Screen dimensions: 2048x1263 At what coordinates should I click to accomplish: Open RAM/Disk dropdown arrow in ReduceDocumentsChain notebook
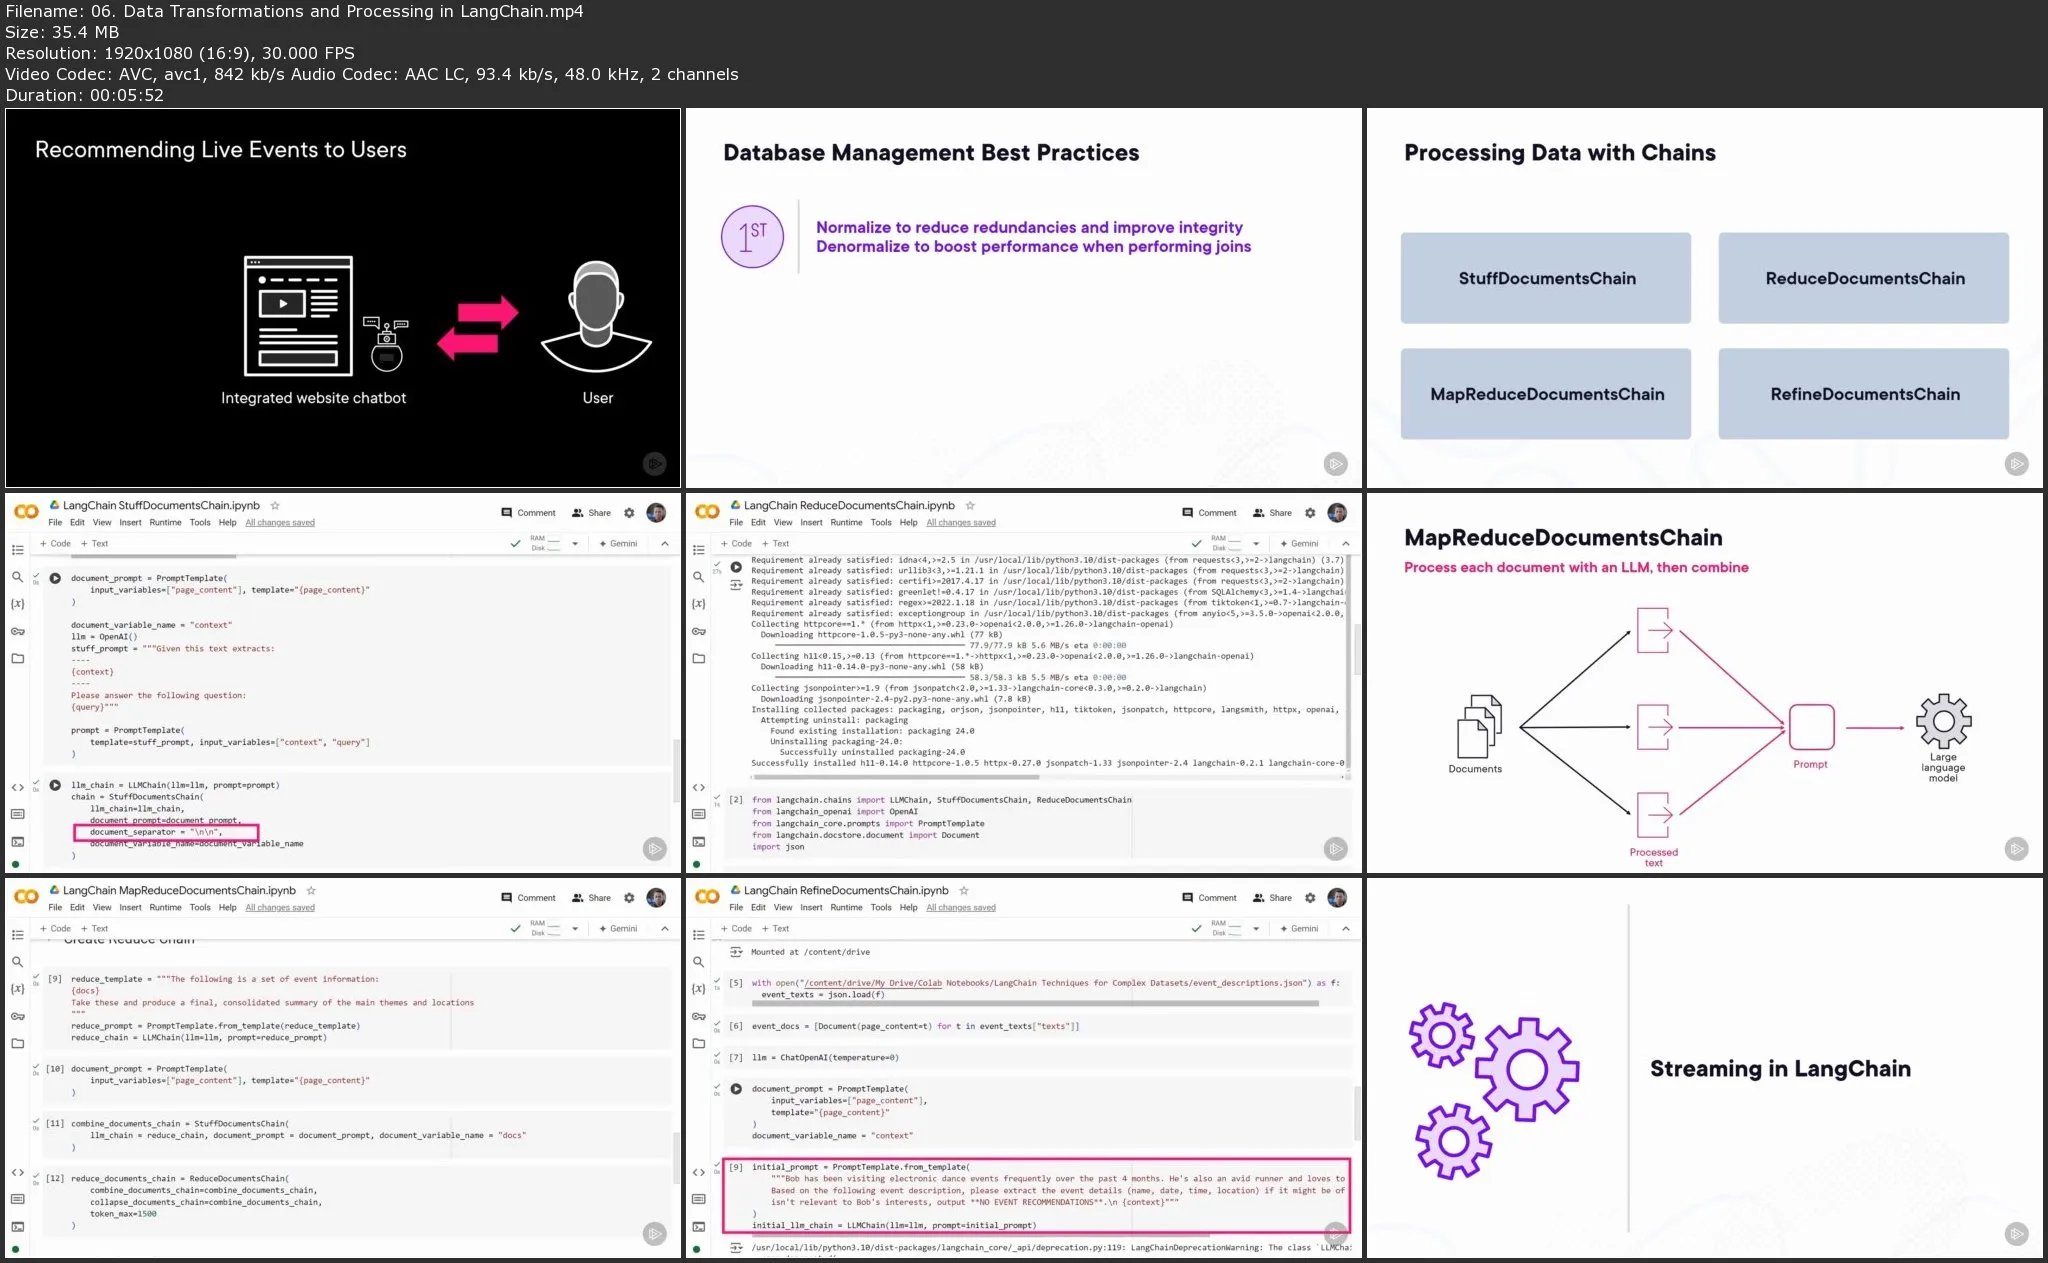pos(1256,544)
